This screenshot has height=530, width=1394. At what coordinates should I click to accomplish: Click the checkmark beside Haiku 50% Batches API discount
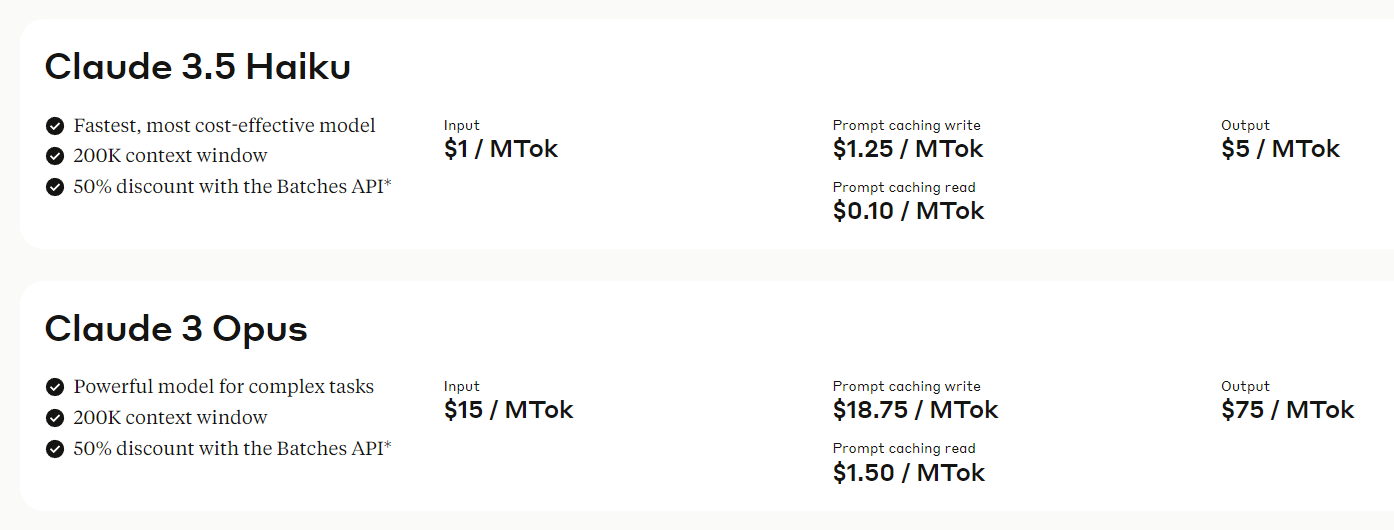(55, 187)
